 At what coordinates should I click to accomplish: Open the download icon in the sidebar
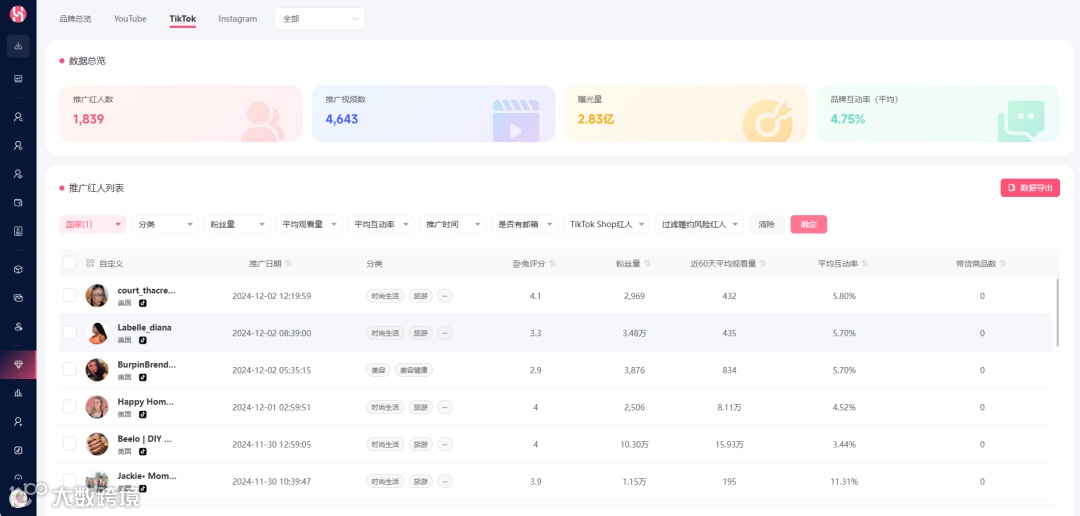coord(19,46)
